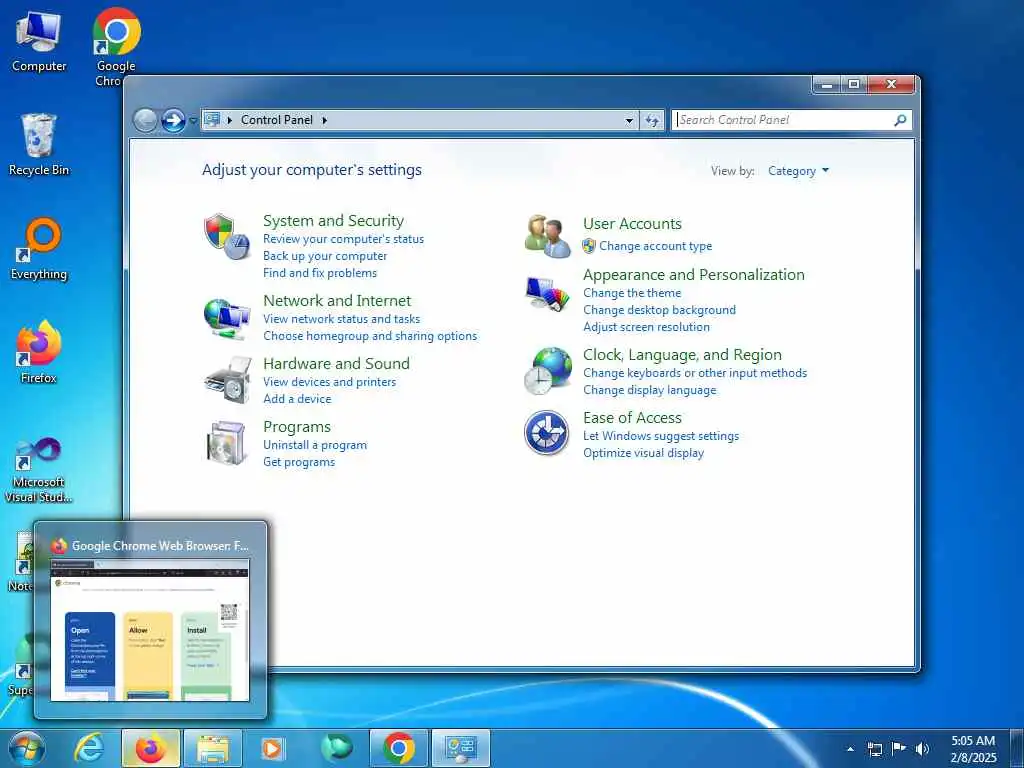The width and height of the screenshot is (1024, 768).
Task: Launch Internet Explorer from the taskbar
Action: tap(89, 748)
